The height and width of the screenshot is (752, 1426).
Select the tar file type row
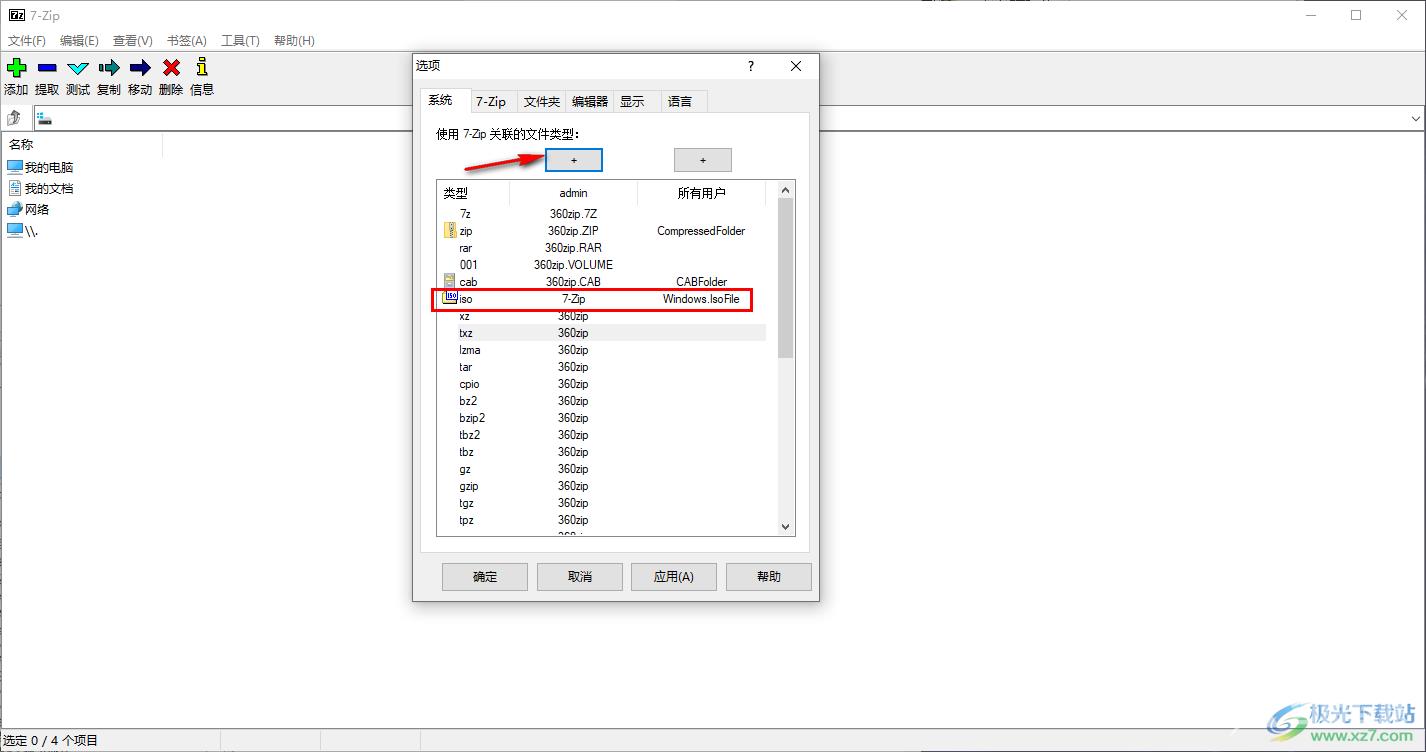[x=602, y=366]
